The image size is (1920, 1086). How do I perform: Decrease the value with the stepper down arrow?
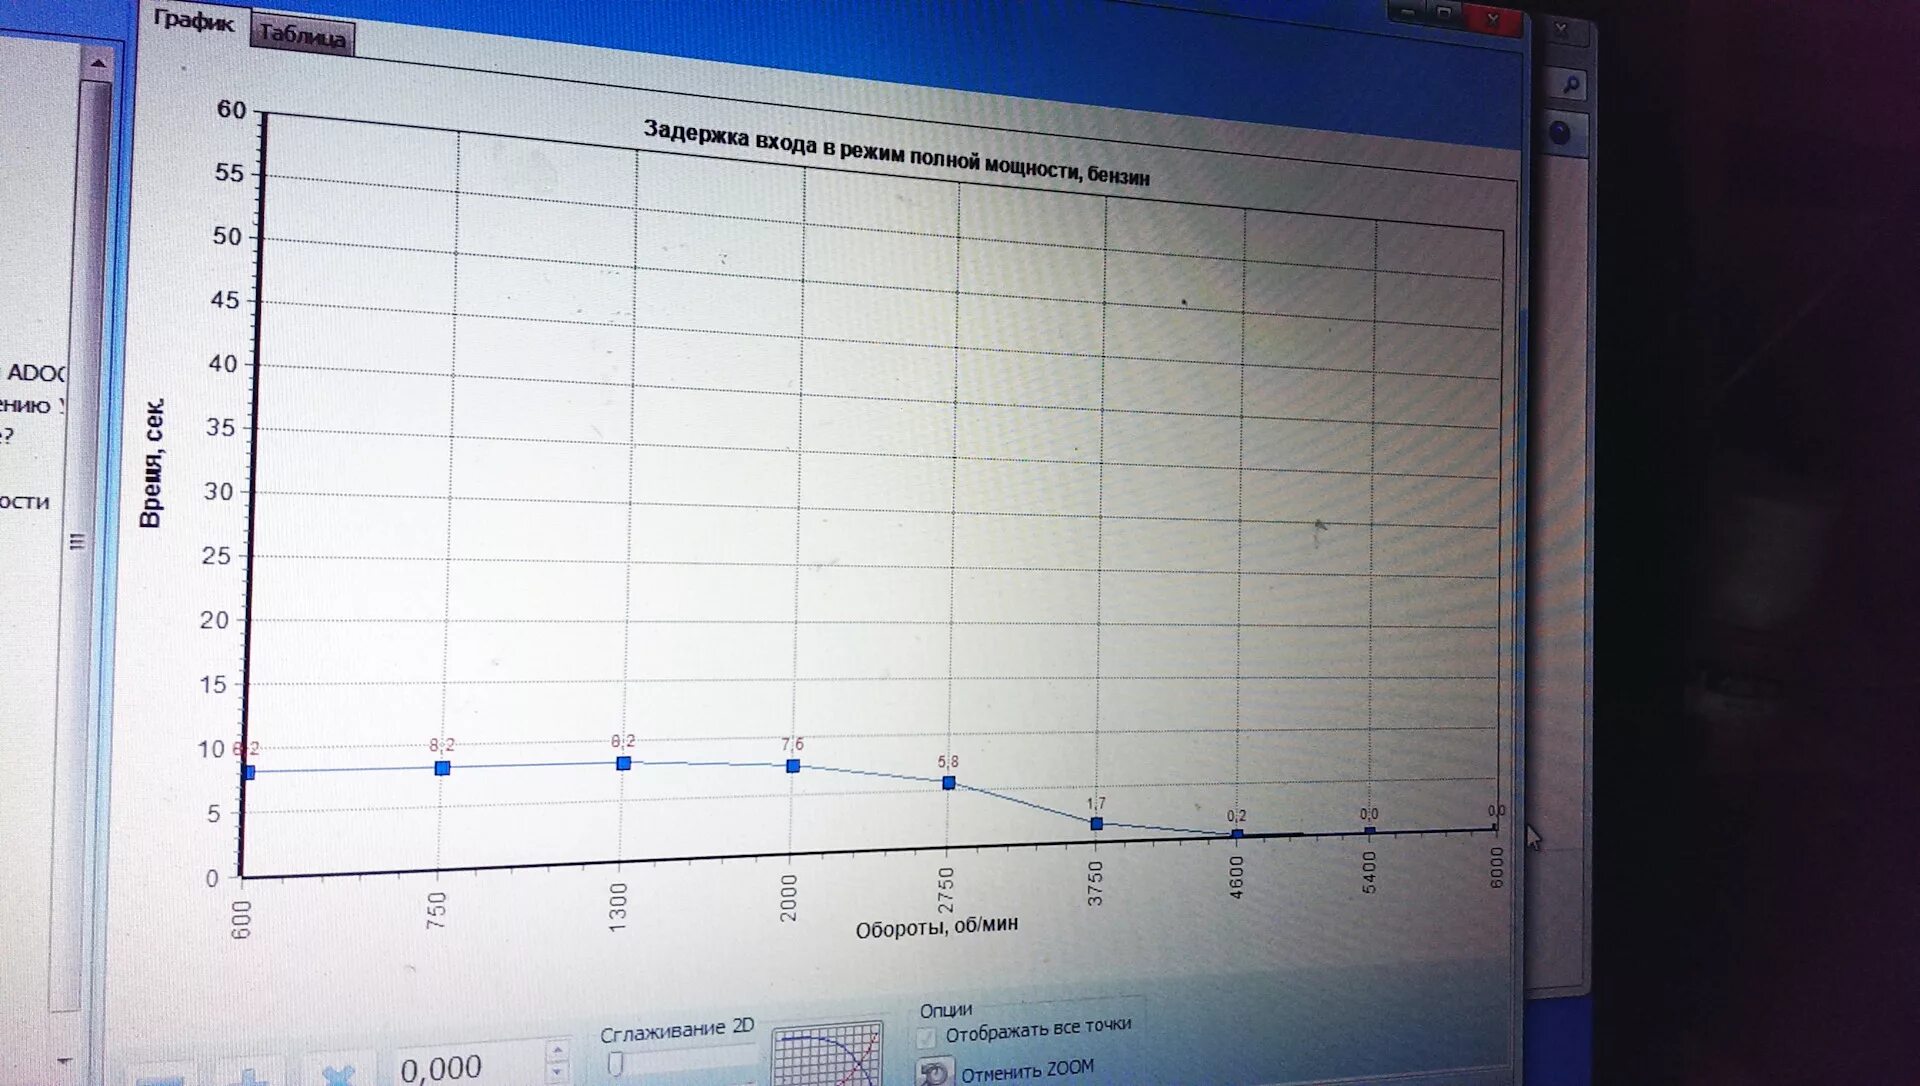pyautogui.click(x=558, y=1072)
